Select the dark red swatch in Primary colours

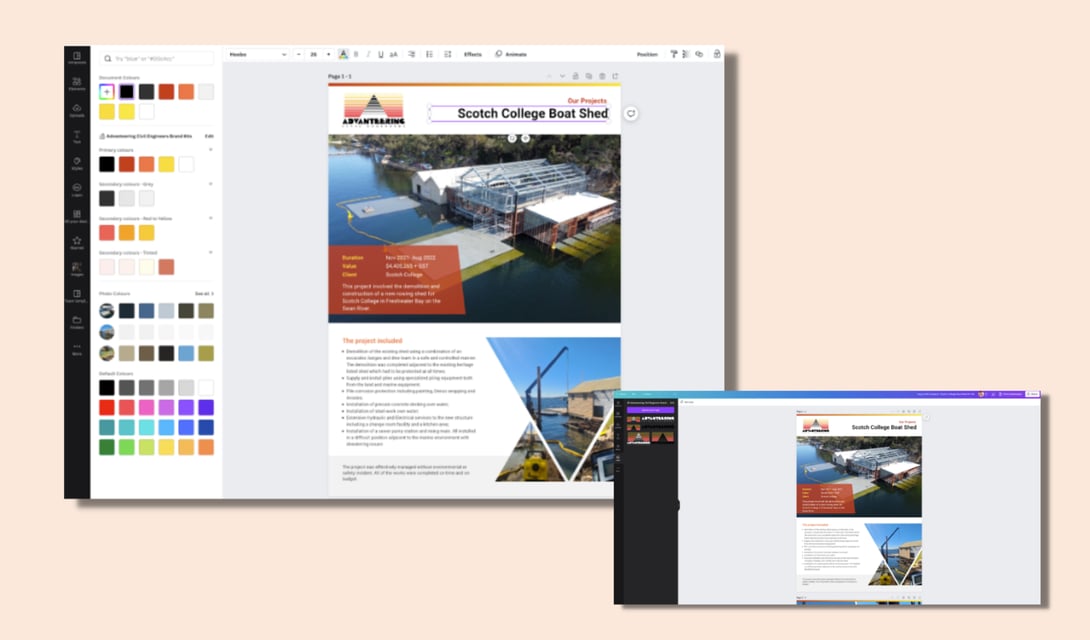(127, 164)
